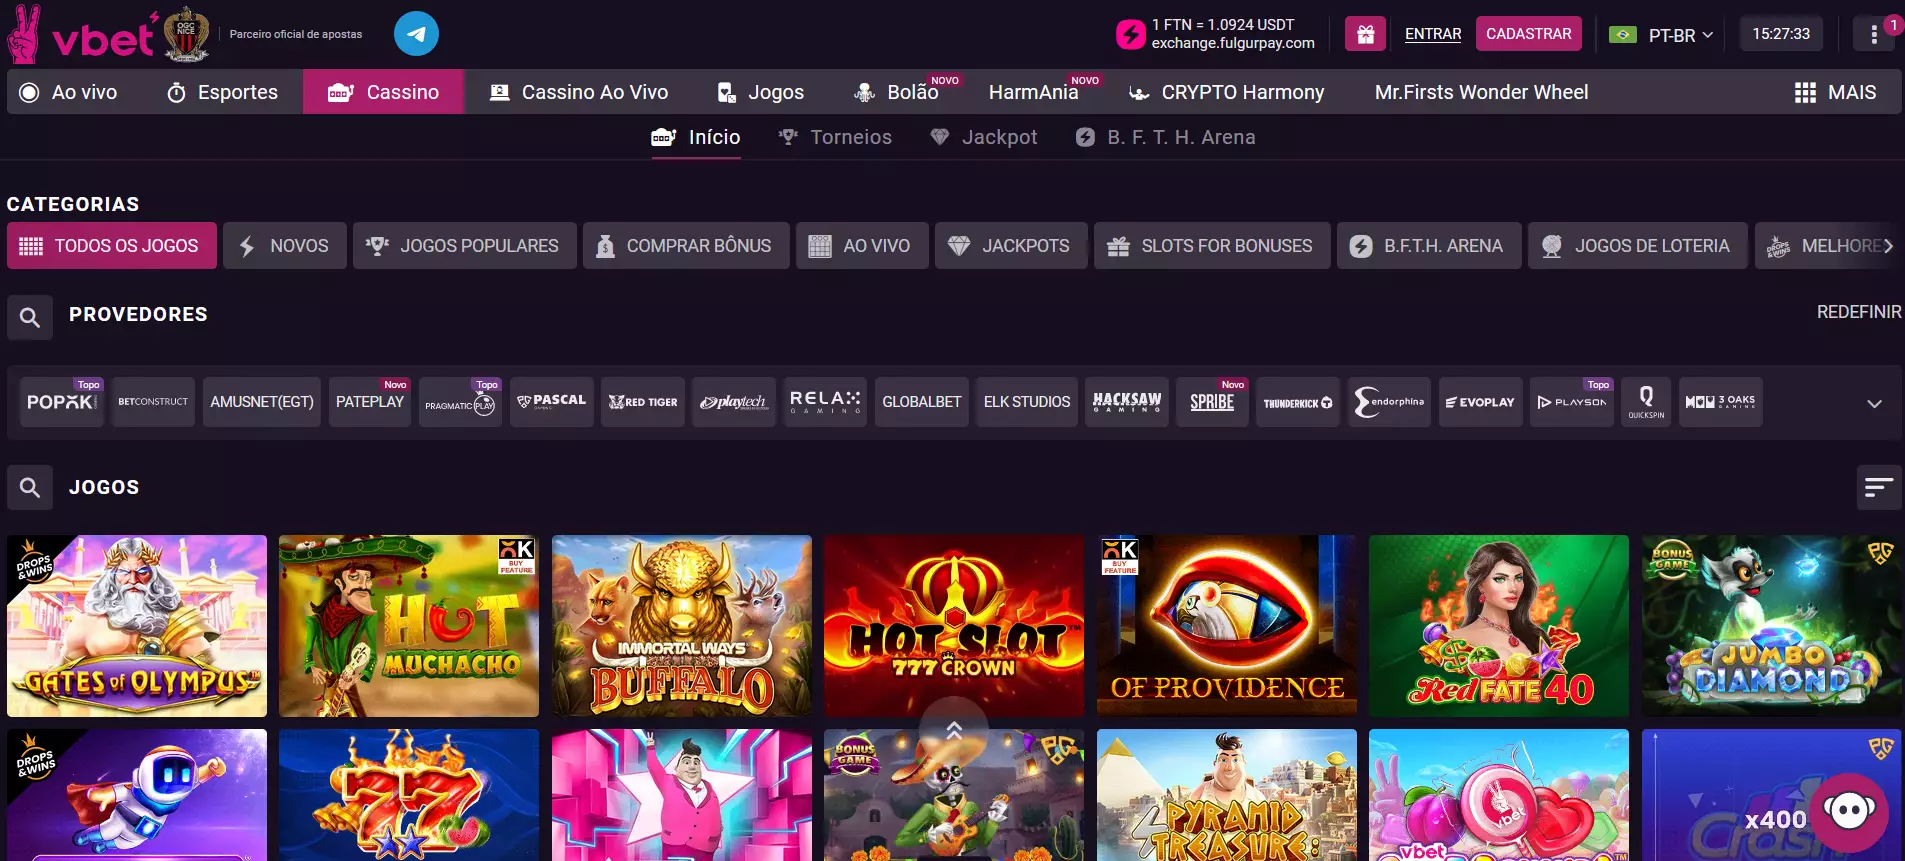Screen dimensions: 1905x861
Task: Click the games search magnifier icon
Action: coord(30,488)
